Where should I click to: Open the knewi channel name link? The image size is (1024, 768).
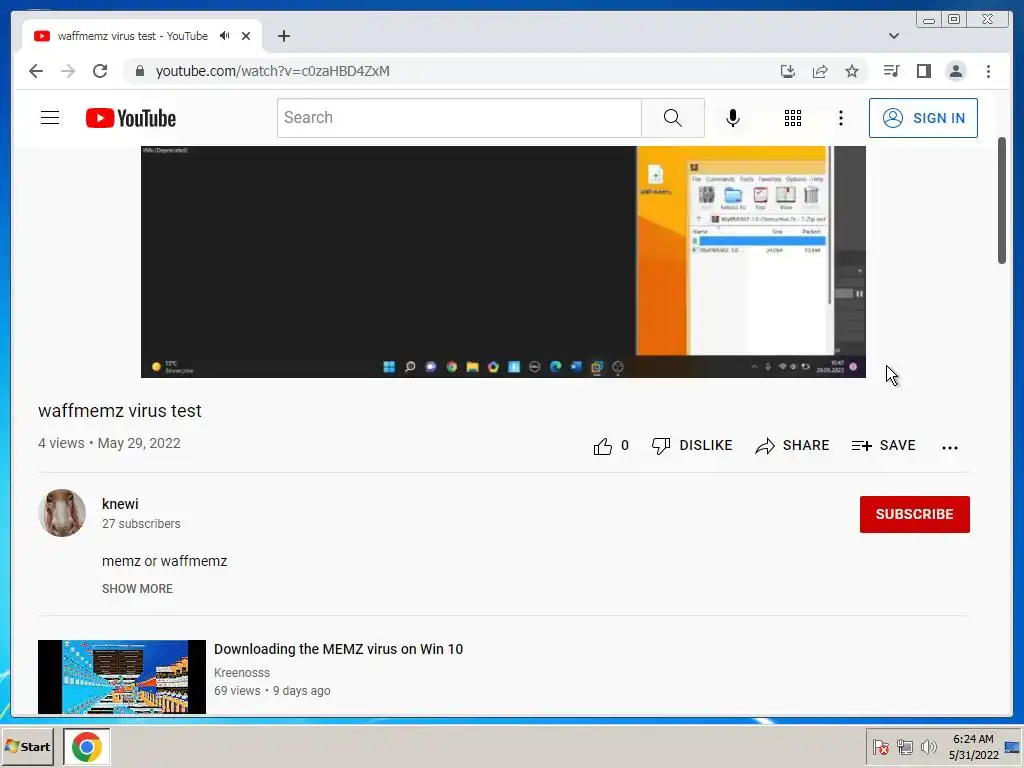click(x=120, y=504)
